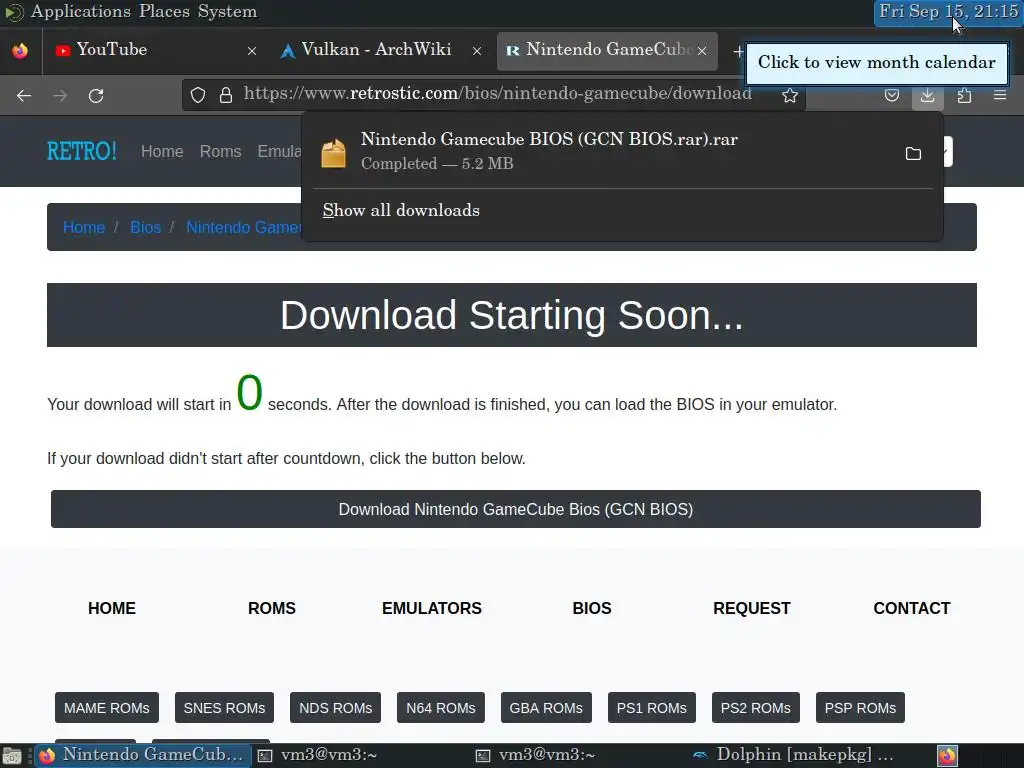Screen dimensions: 1024x768
Task: Click the MATE menu logo icon
Action: click(x=14, y=12)
